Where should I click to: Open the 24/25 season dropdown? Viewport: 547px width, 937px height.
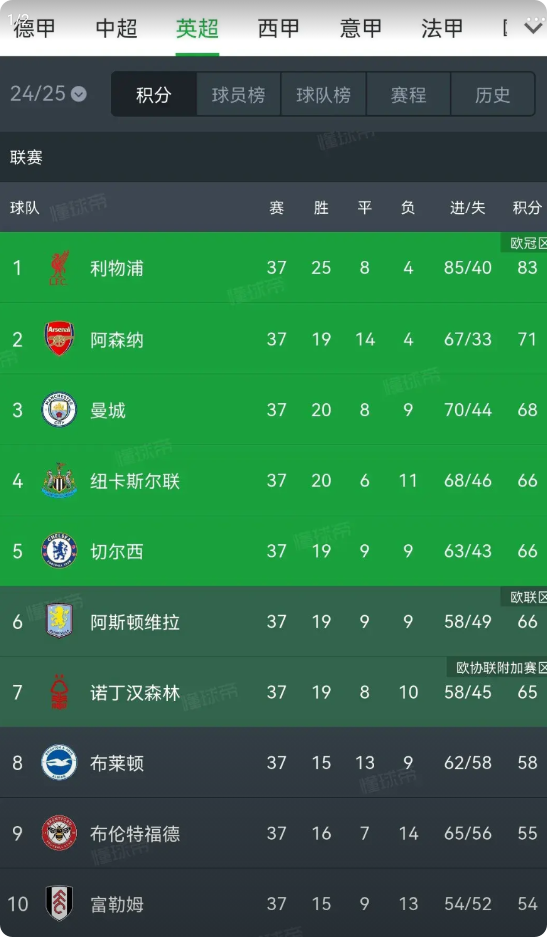48,93
